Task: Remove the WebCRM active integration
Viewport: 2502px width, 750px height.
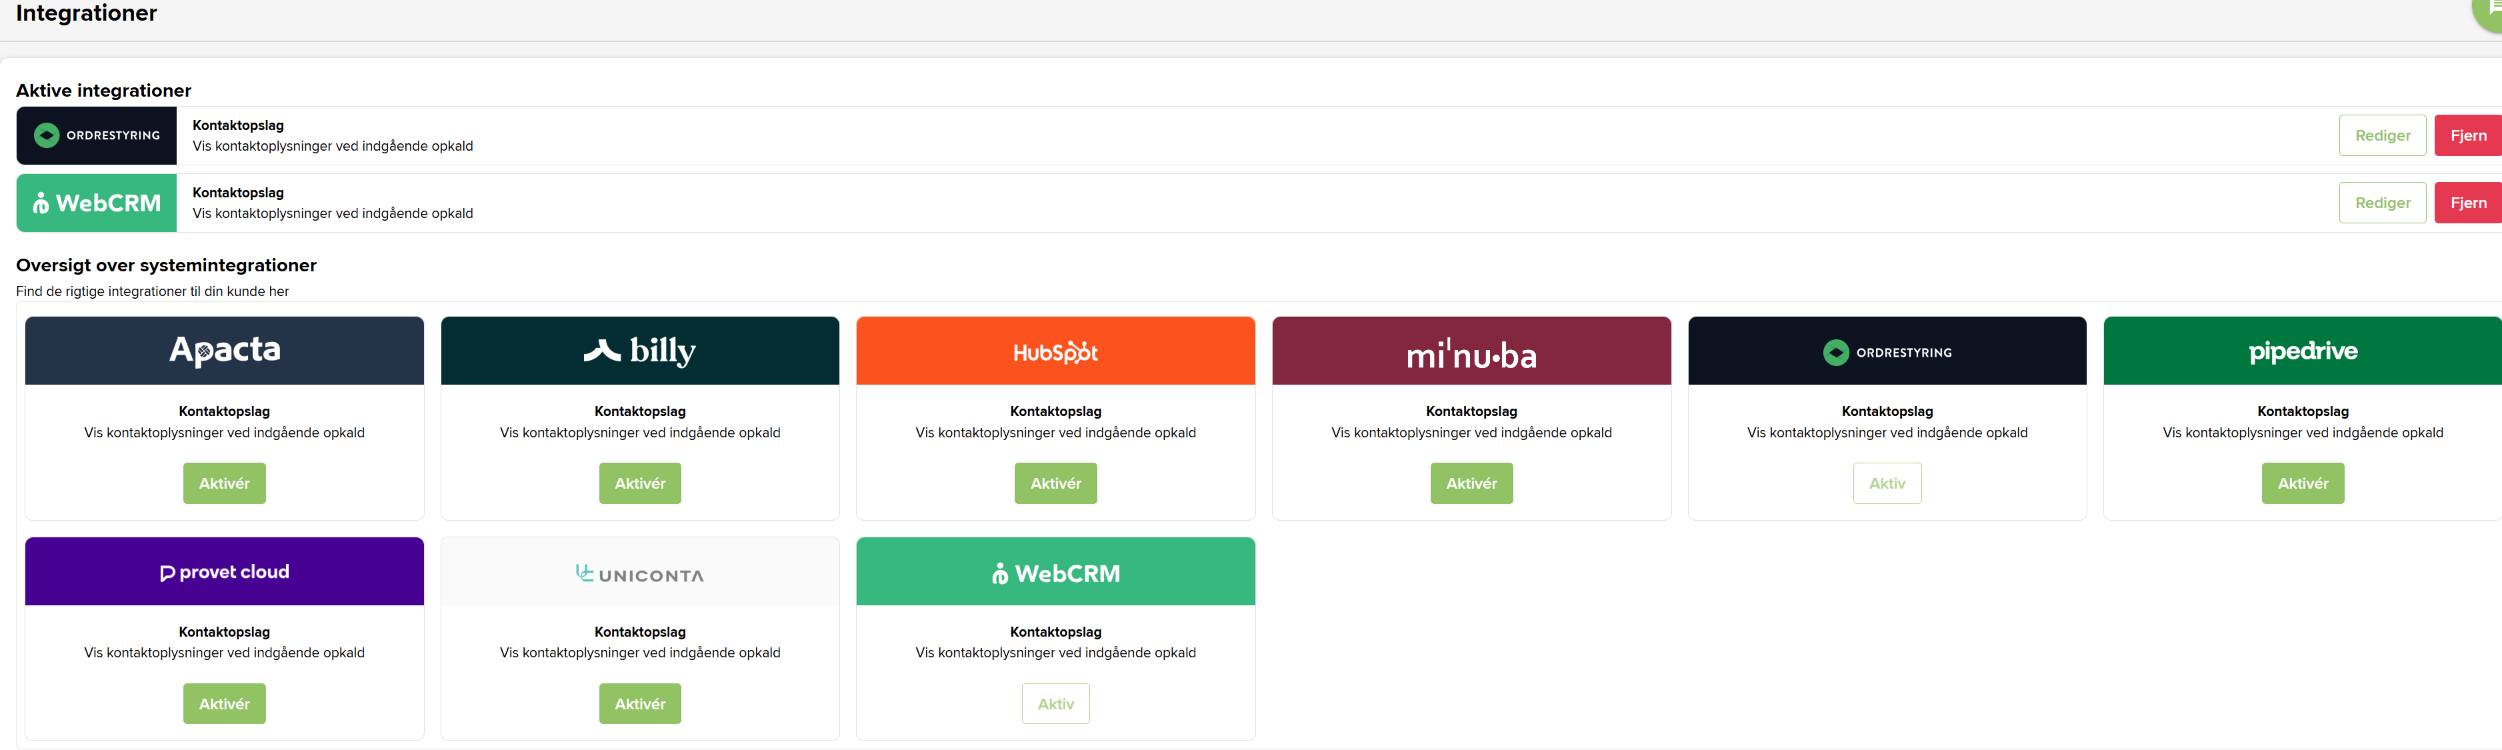Action: (x=2468, y=203)
